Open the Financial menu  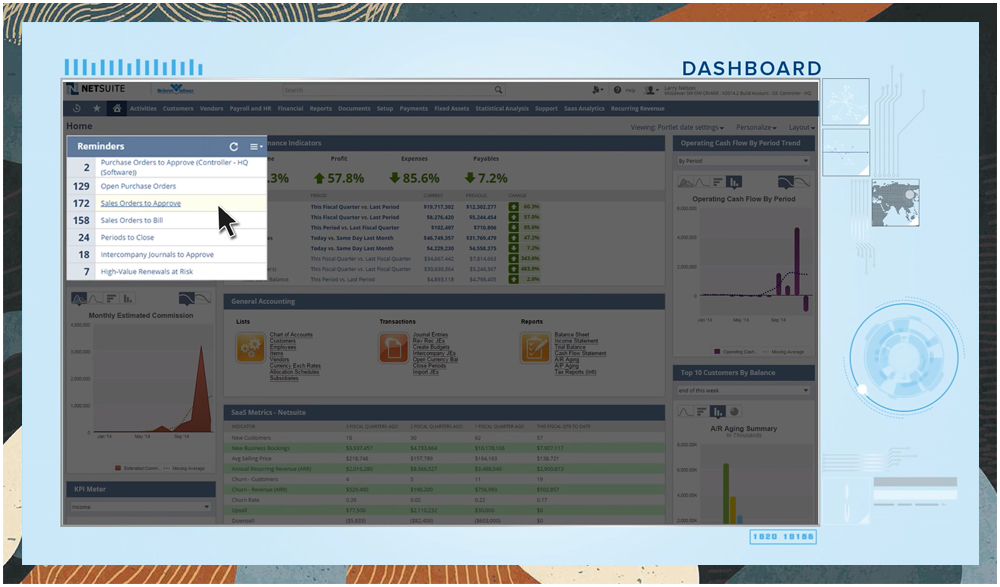[x=290, y=108]
